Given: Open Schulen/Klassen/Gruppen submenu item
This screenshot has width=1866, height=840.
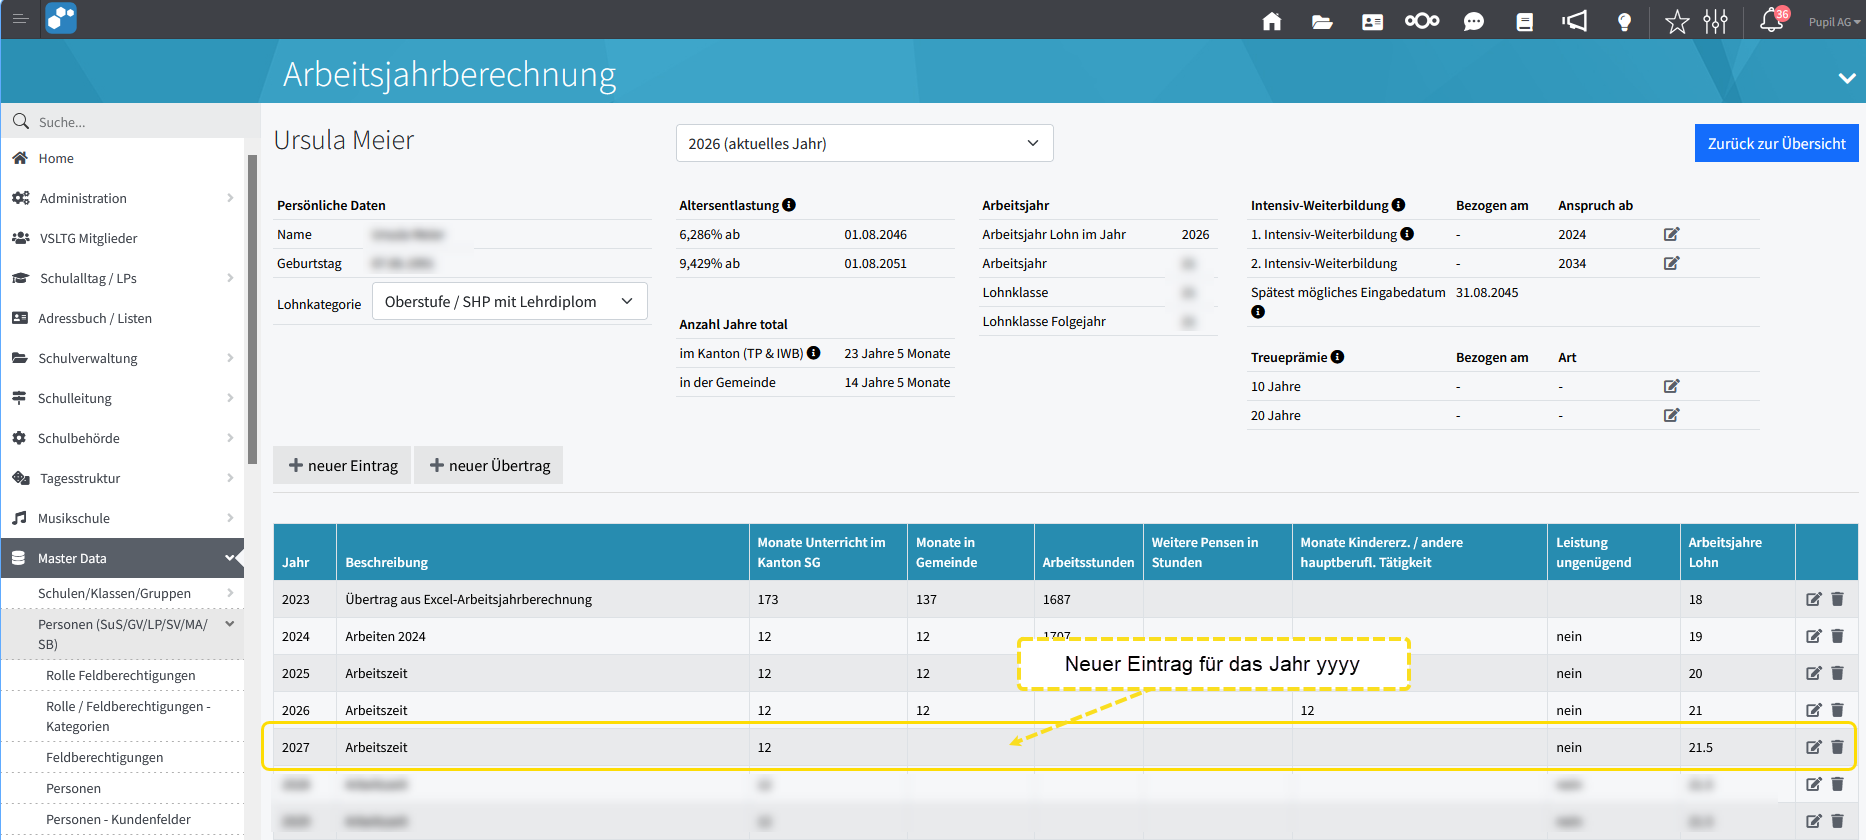Looking at the screenshot, I should click(123, 593).
